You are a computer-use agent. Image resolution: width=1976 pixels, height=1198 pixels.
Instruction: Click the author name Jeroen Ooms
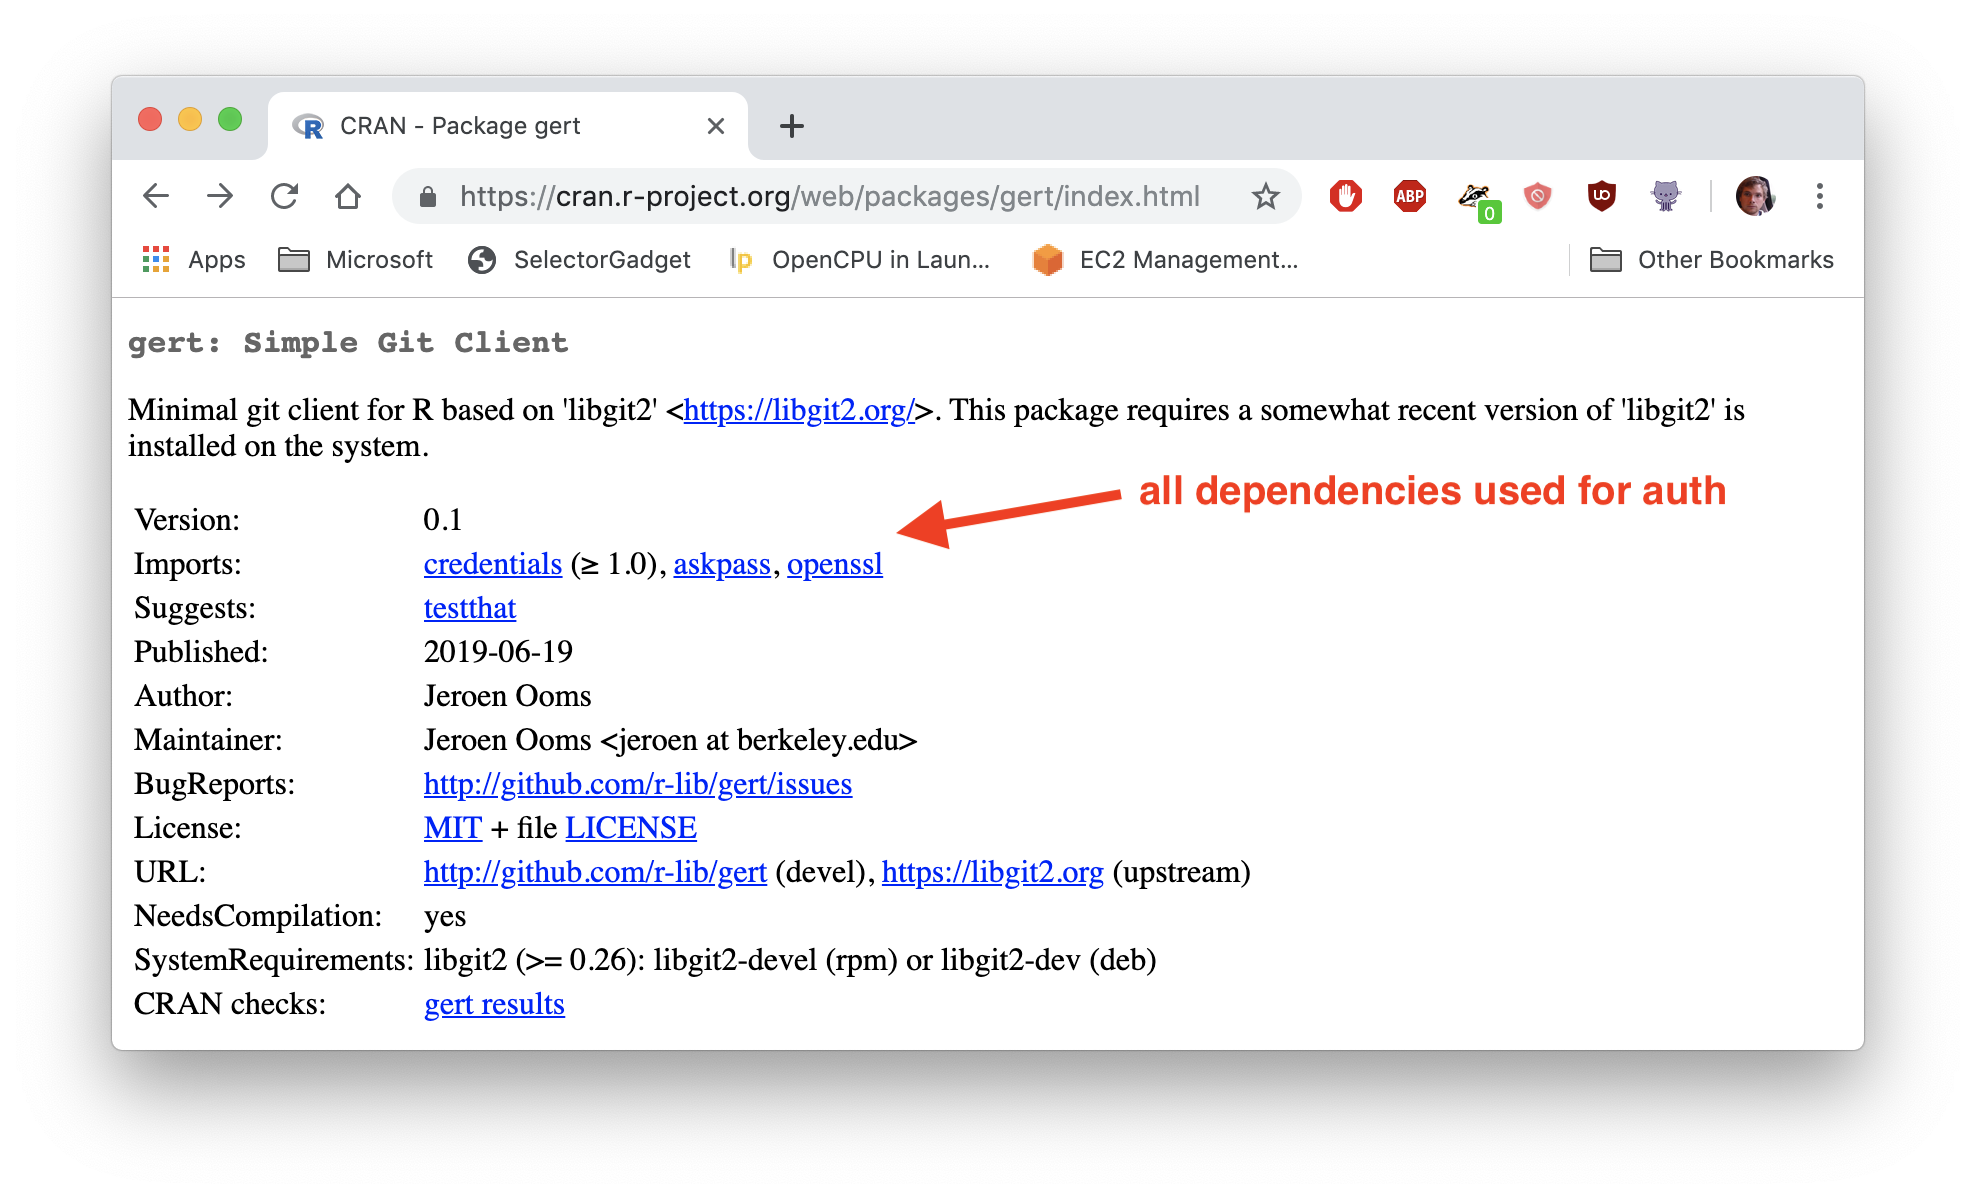tap(508, 696)
